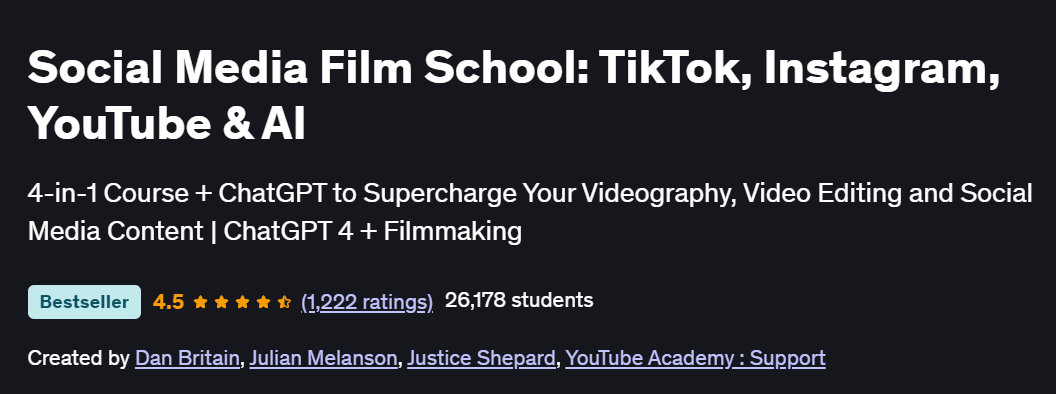Click 'ChatGPT 4 + Filmmaking' subtitle text

pyautogui.click(x=372, y=231)
